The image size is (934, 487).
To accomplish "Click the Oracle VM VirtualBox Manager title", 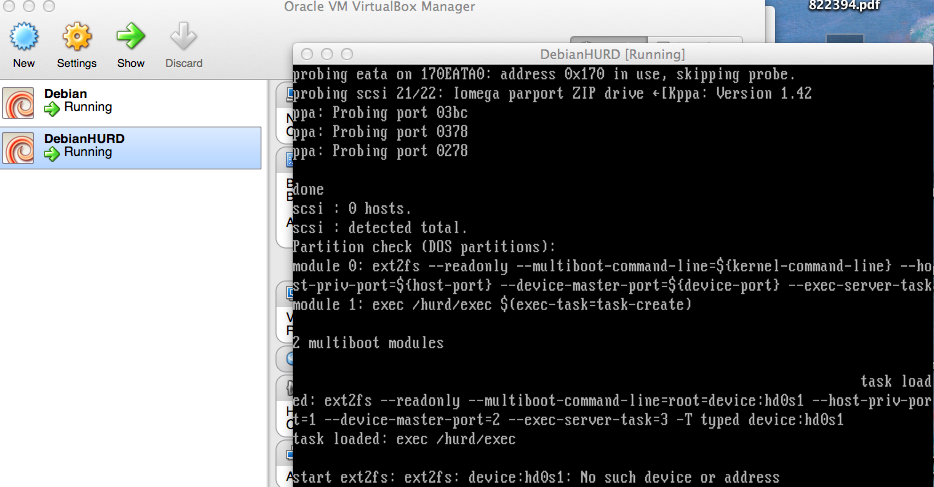I will click(x=379, y=7).
